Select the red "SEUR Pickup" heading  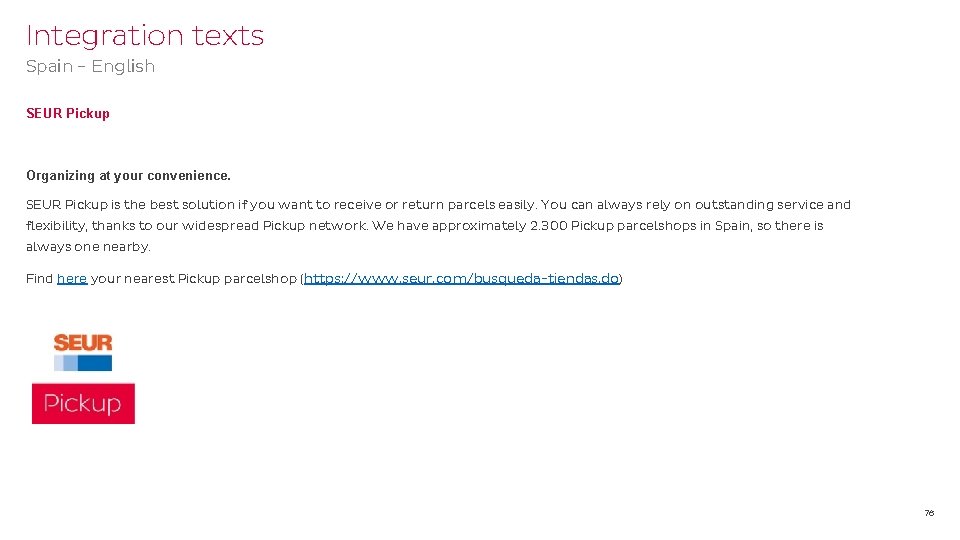[x=68, y=114]
